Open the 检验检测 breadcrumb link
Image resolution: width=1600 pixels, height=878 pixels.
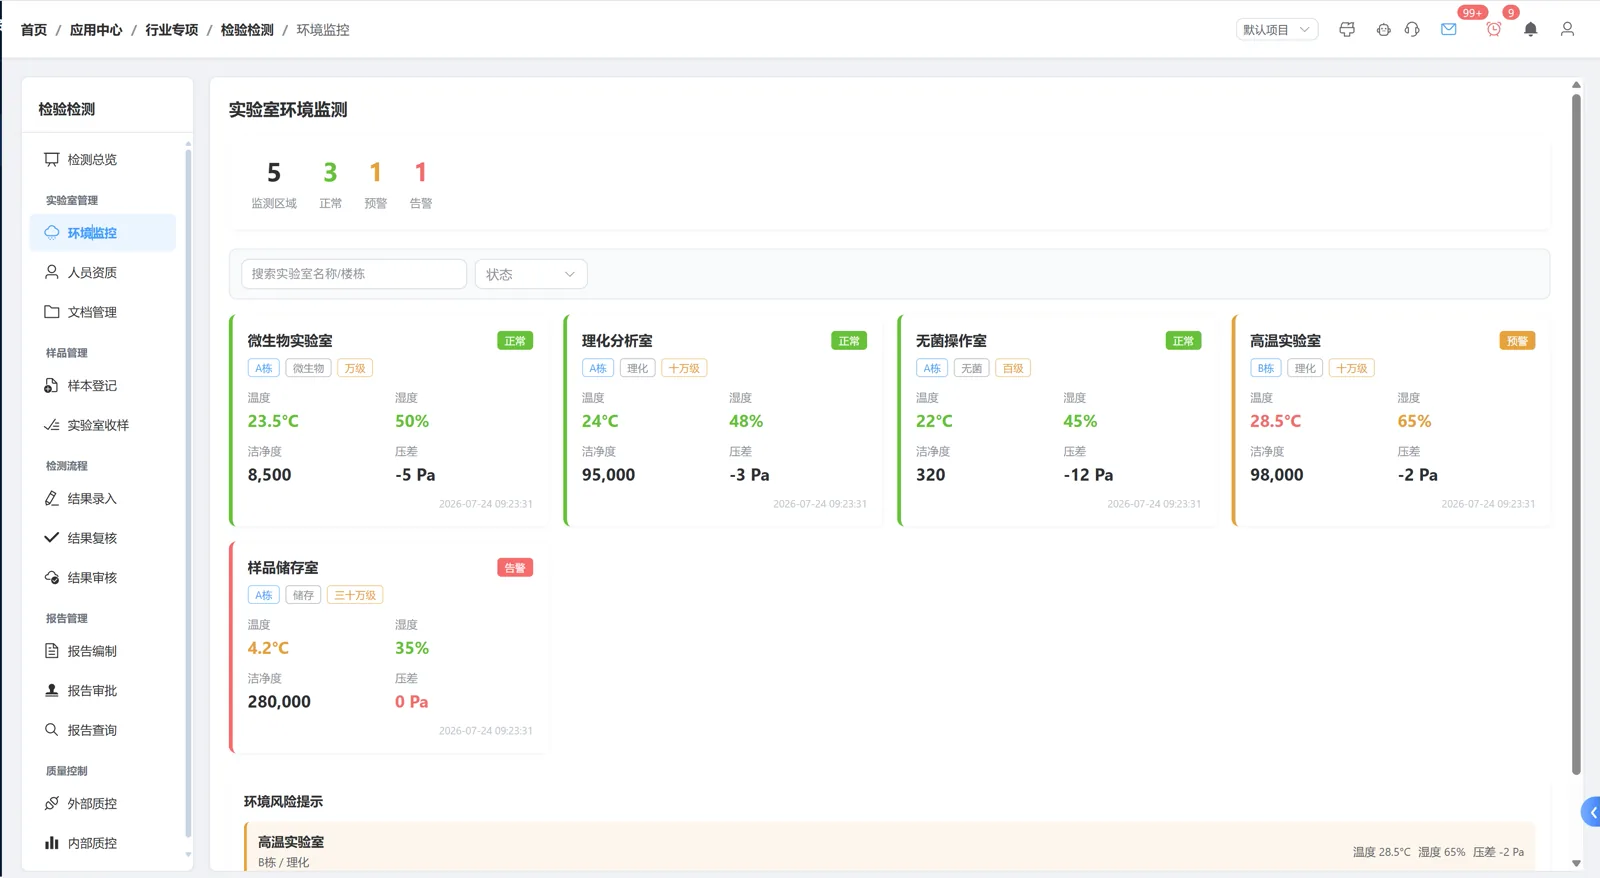click(x=247, y=30)
